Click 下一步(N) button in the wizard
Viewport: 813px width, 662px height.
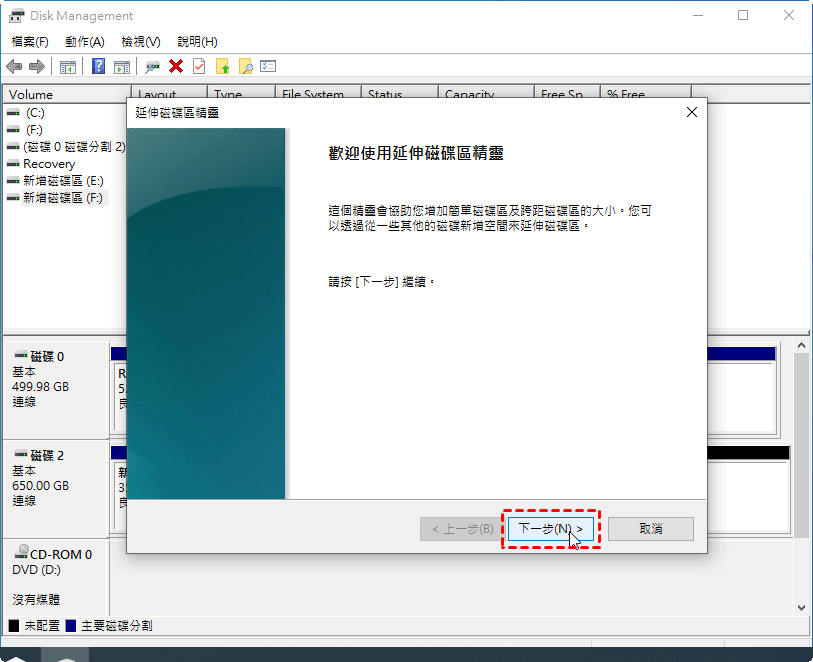coord(551,529)
